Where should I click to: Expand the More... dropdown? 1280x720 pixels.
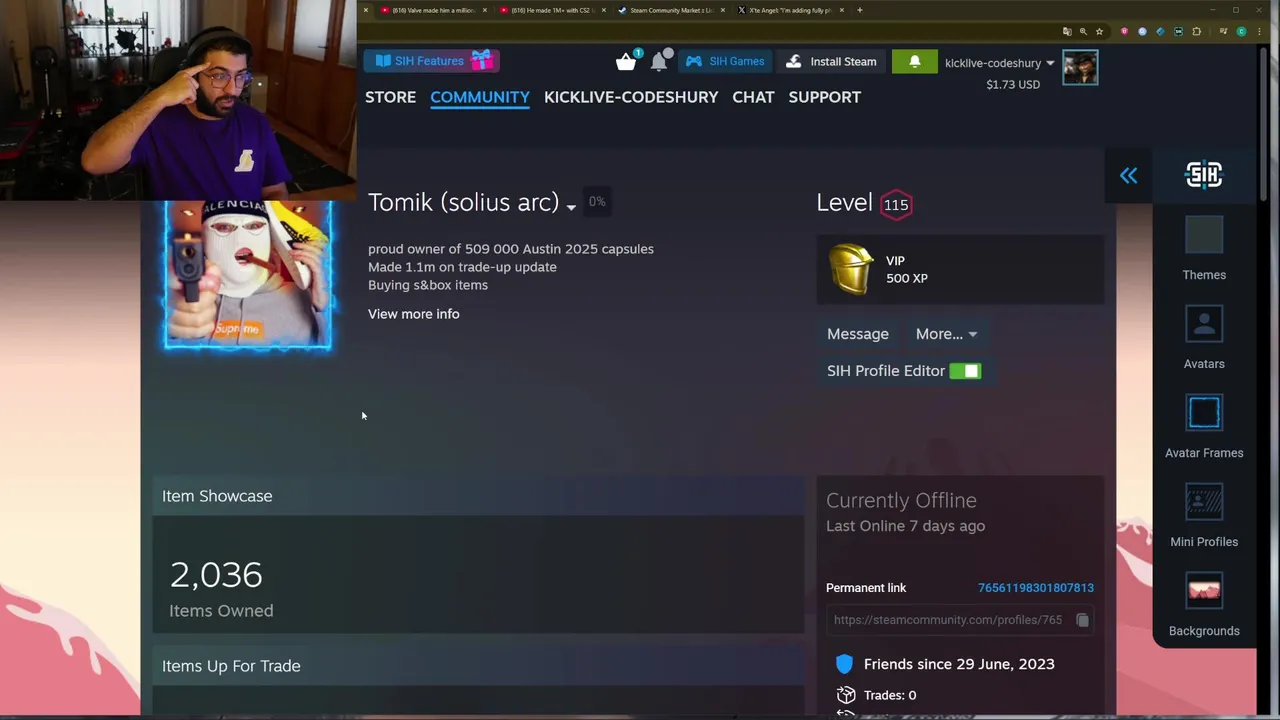[946, 334]
